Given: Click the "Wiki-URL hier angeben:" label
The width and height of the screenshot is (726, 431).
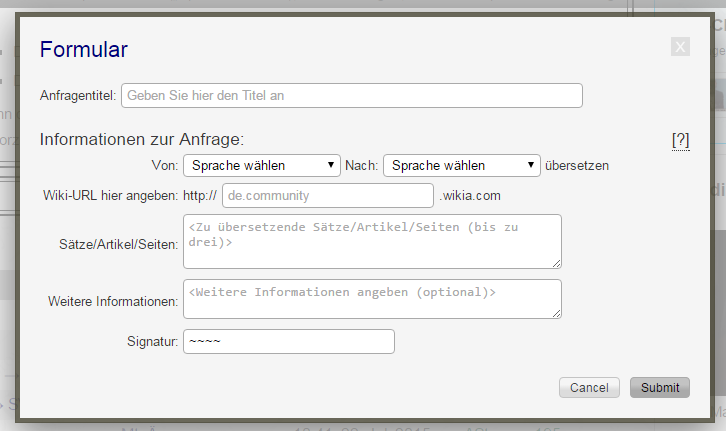Looking at the screenshot, I should coord(110,195).
